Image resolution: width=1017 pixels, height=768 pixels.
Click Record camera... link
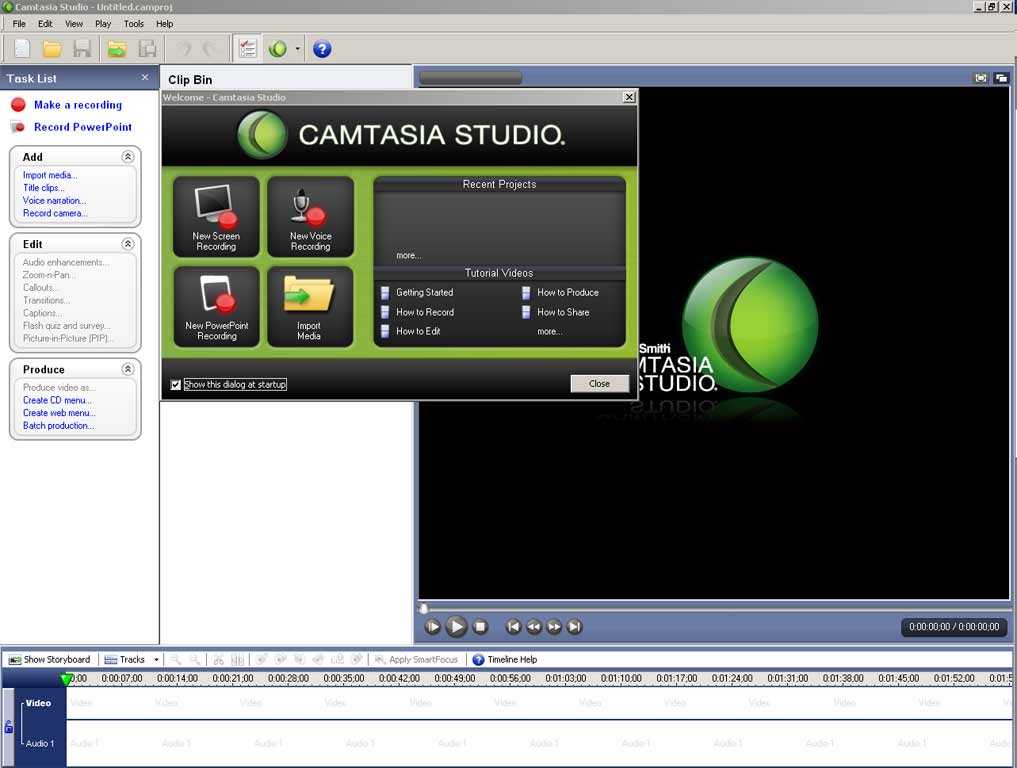[55, 213]
